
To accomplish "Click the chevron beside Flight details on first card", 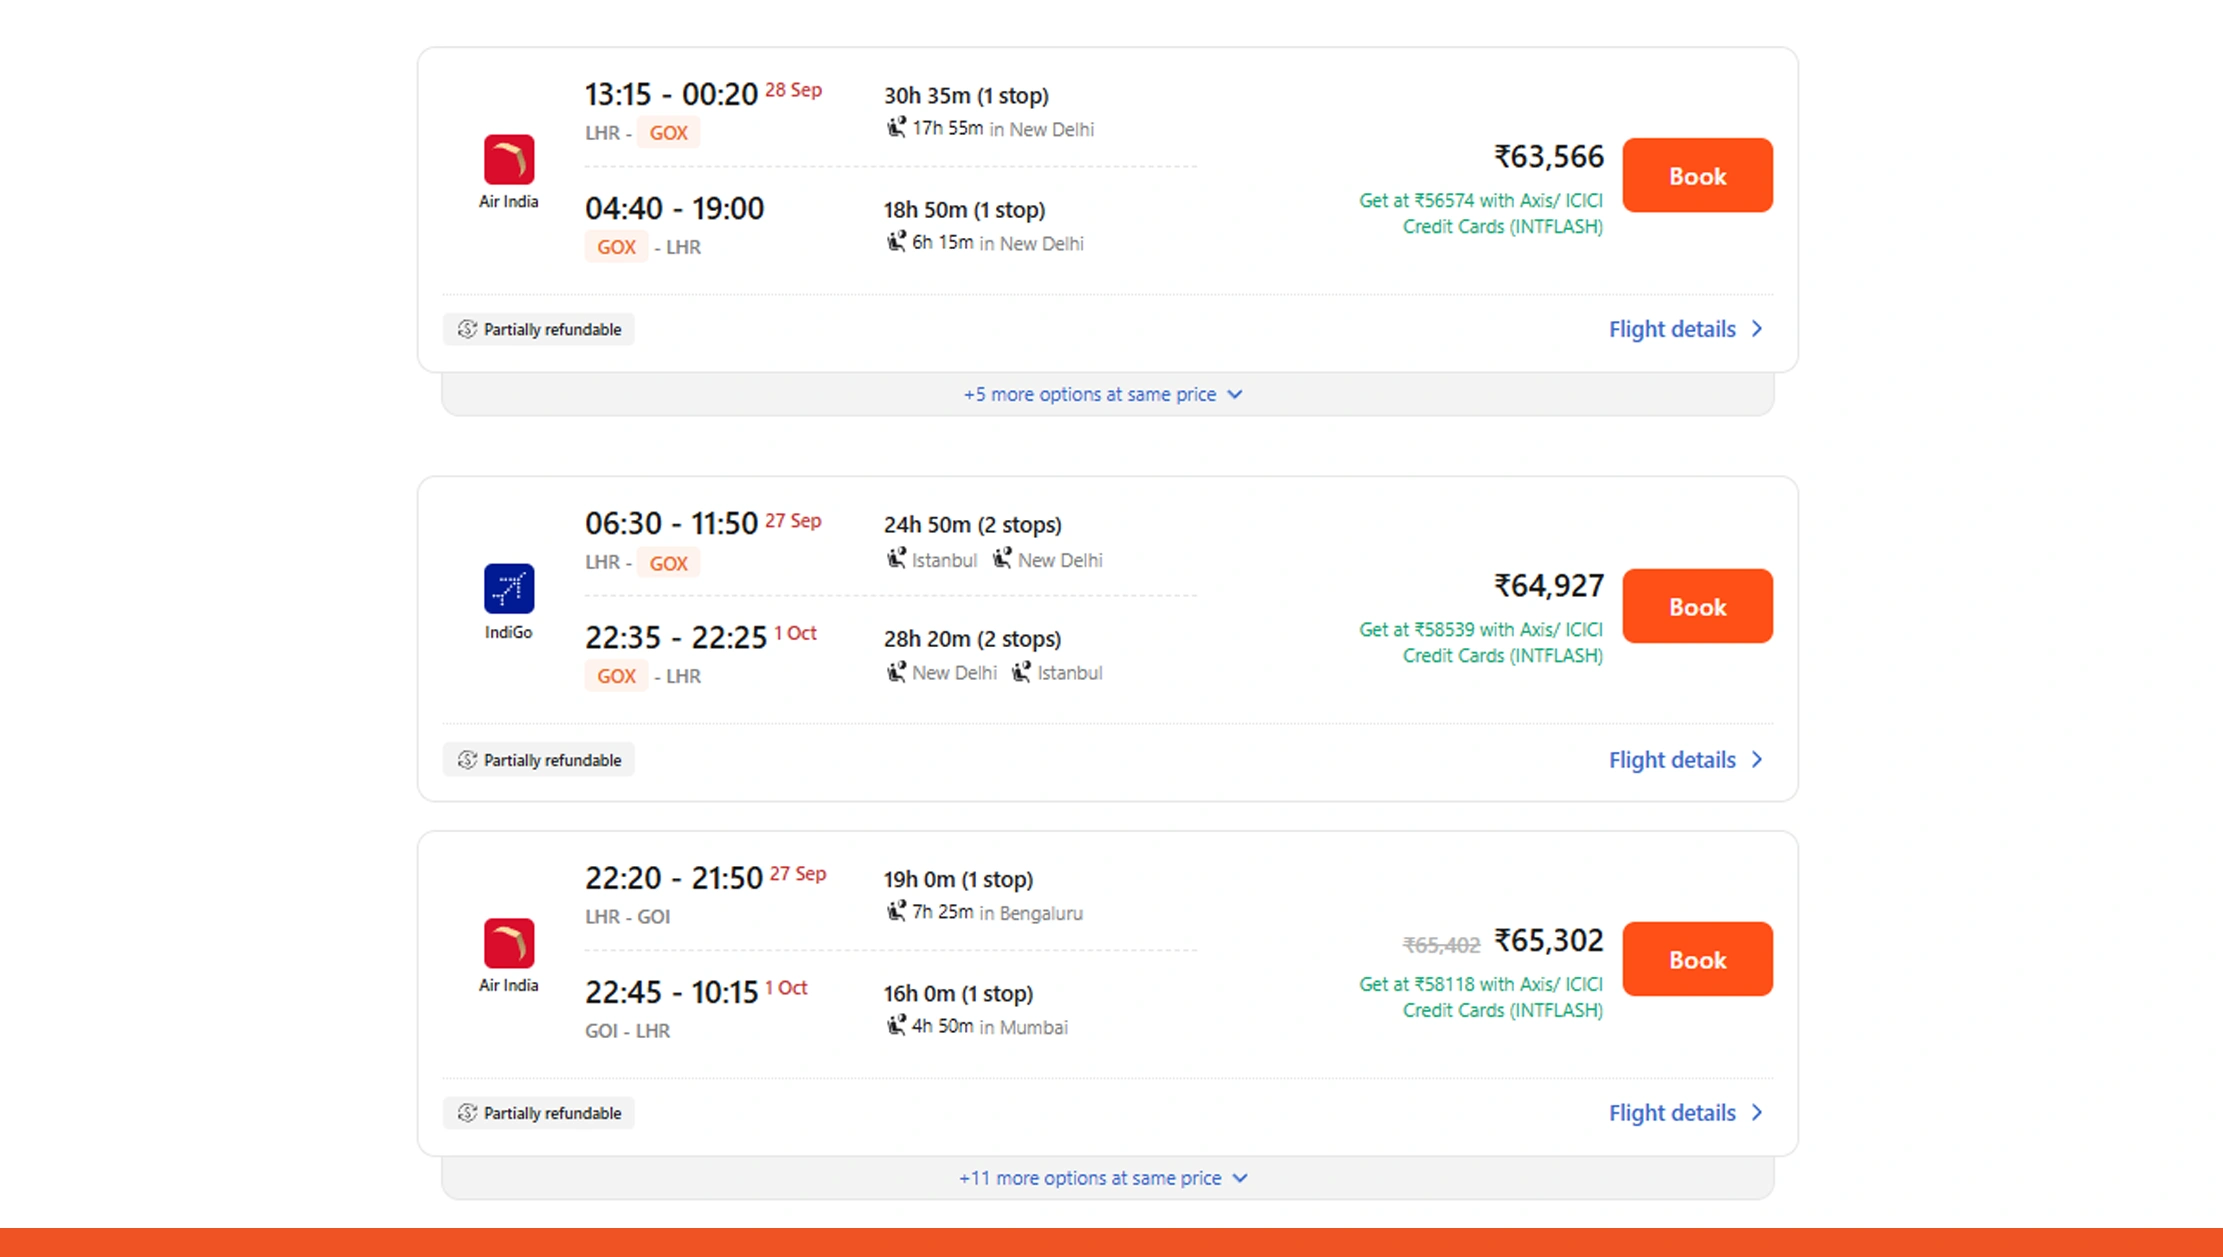I will (x=1757, y=328).
